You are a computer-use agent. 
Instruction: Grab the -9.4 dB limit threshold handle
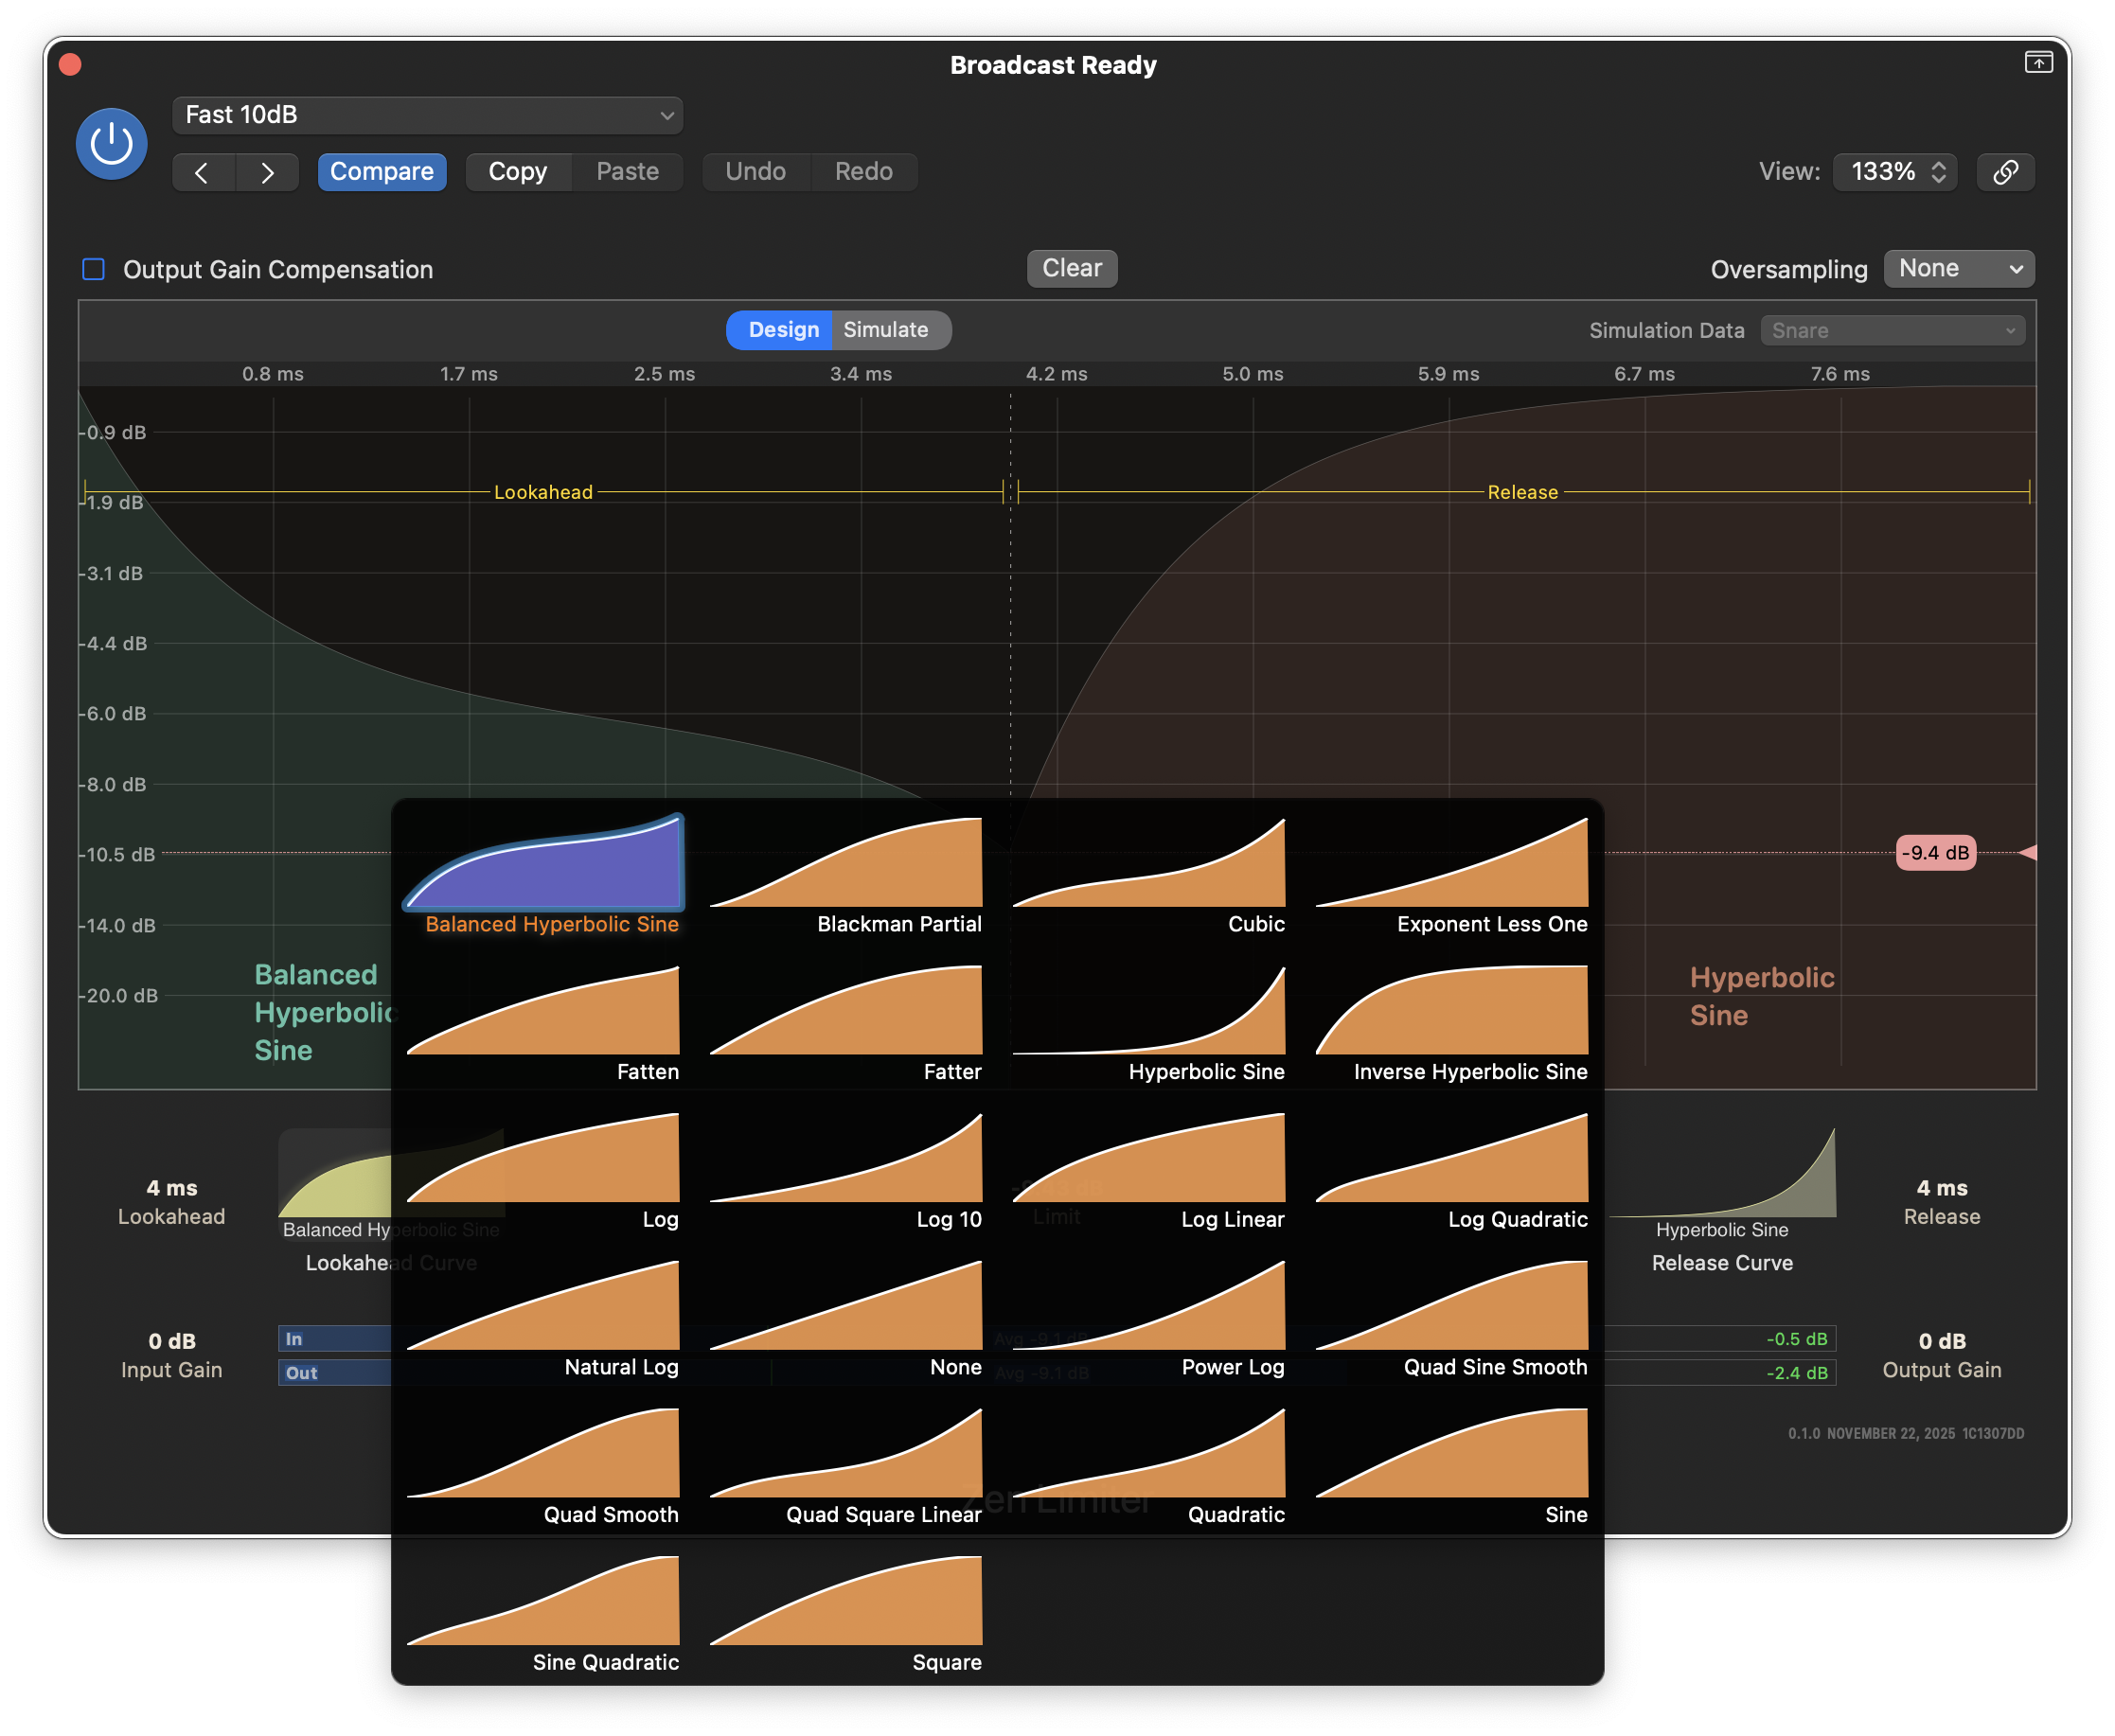coord(1936,853)
